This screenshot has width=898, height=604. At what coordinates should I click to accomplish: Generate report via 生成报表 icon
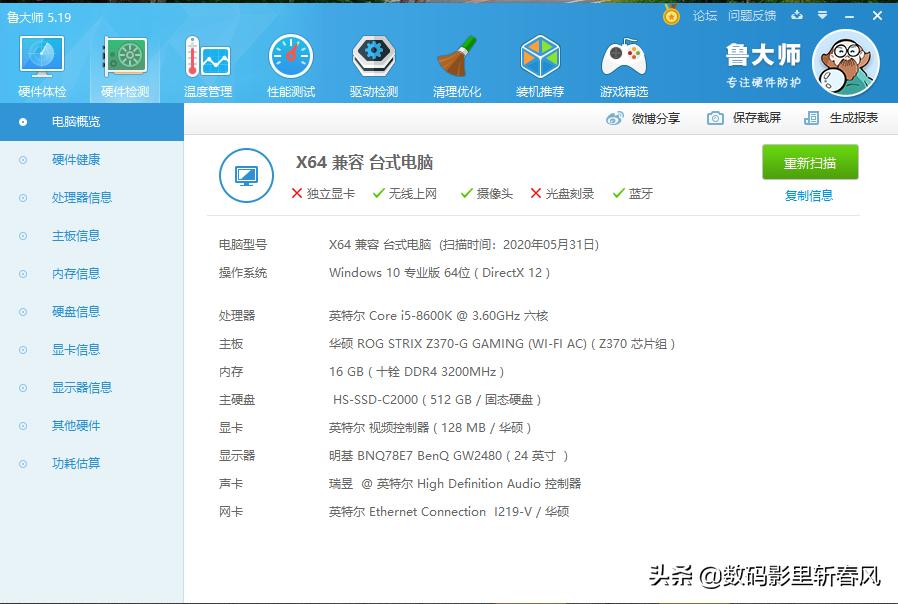coord(840,117)
